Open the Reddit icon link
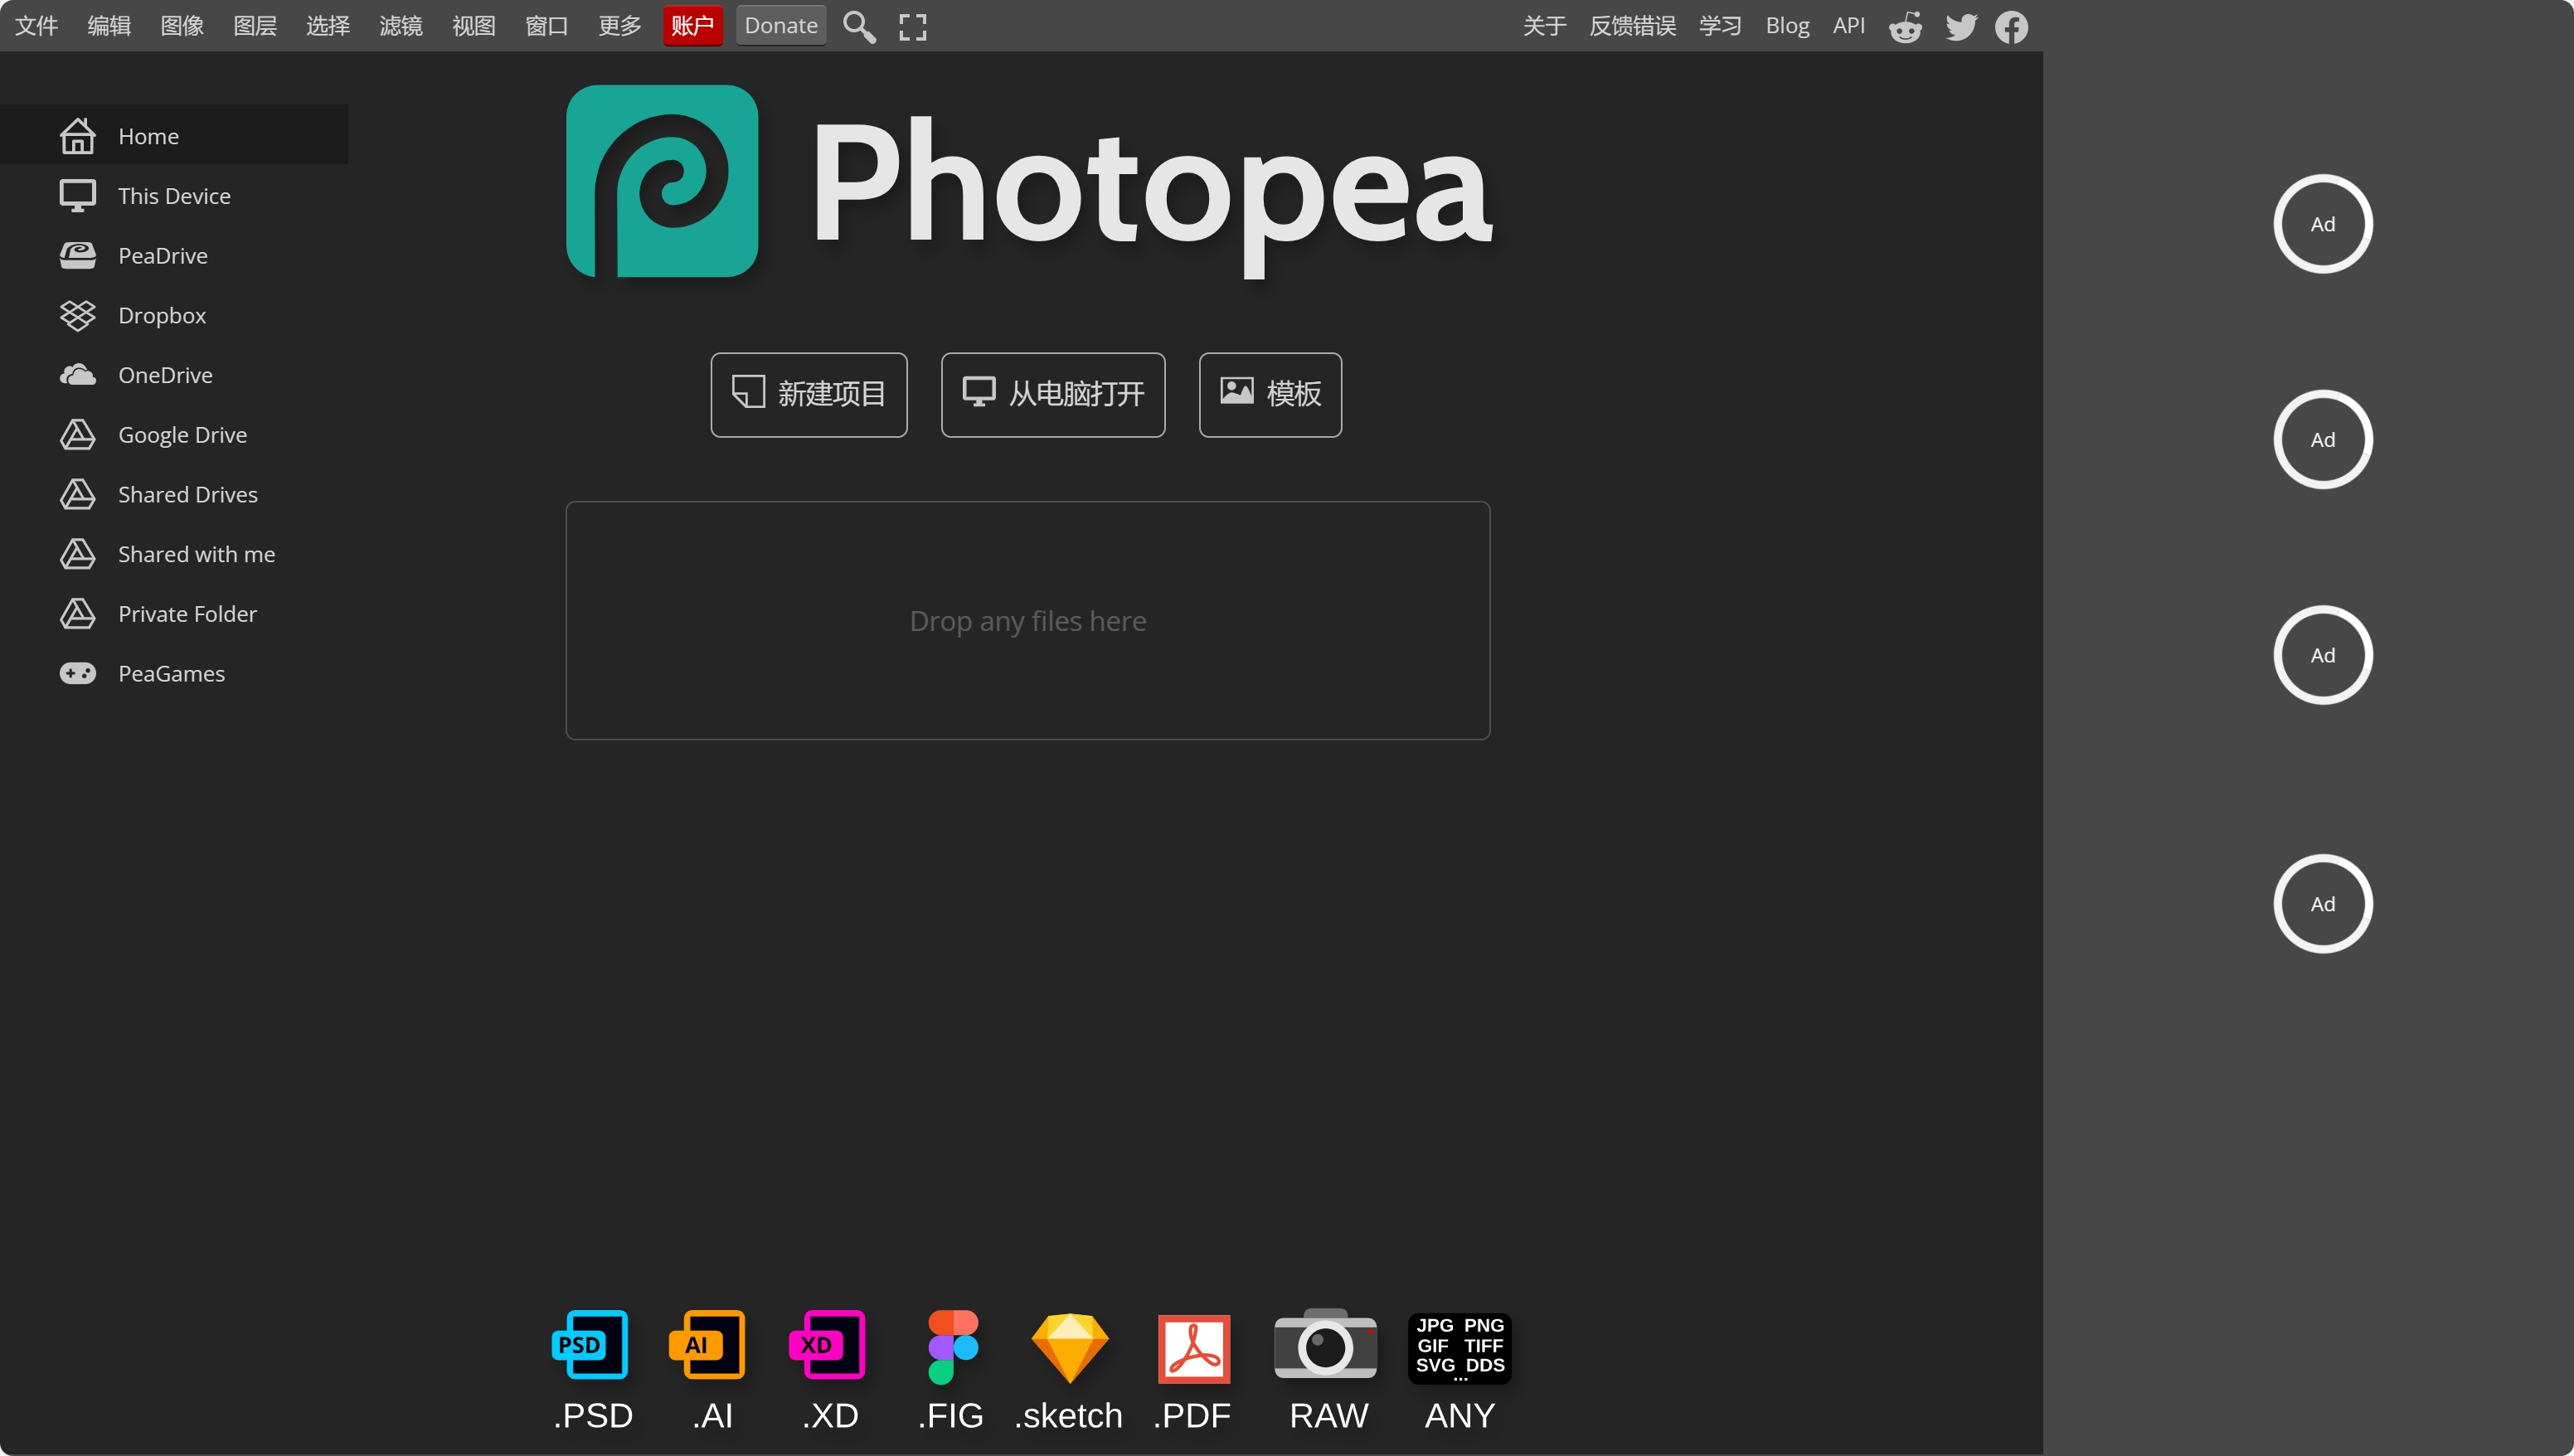 pyautogui.click(x=1905, y=27)
